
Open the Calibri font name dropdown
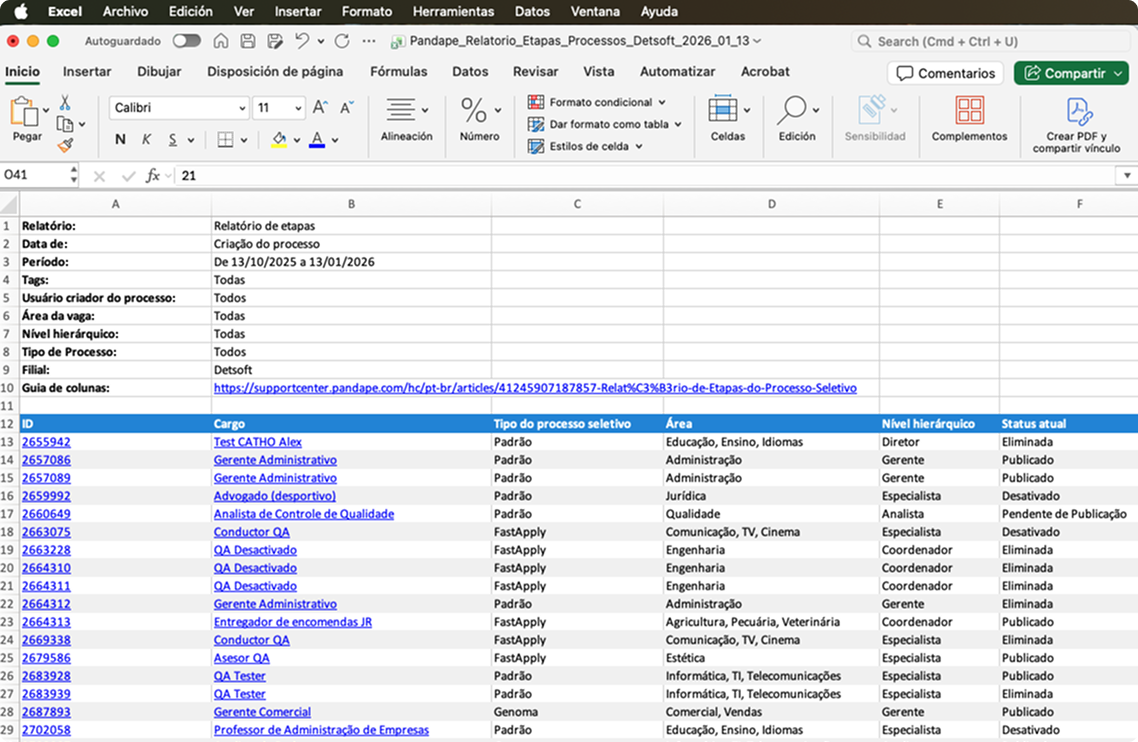click(242, 108)
